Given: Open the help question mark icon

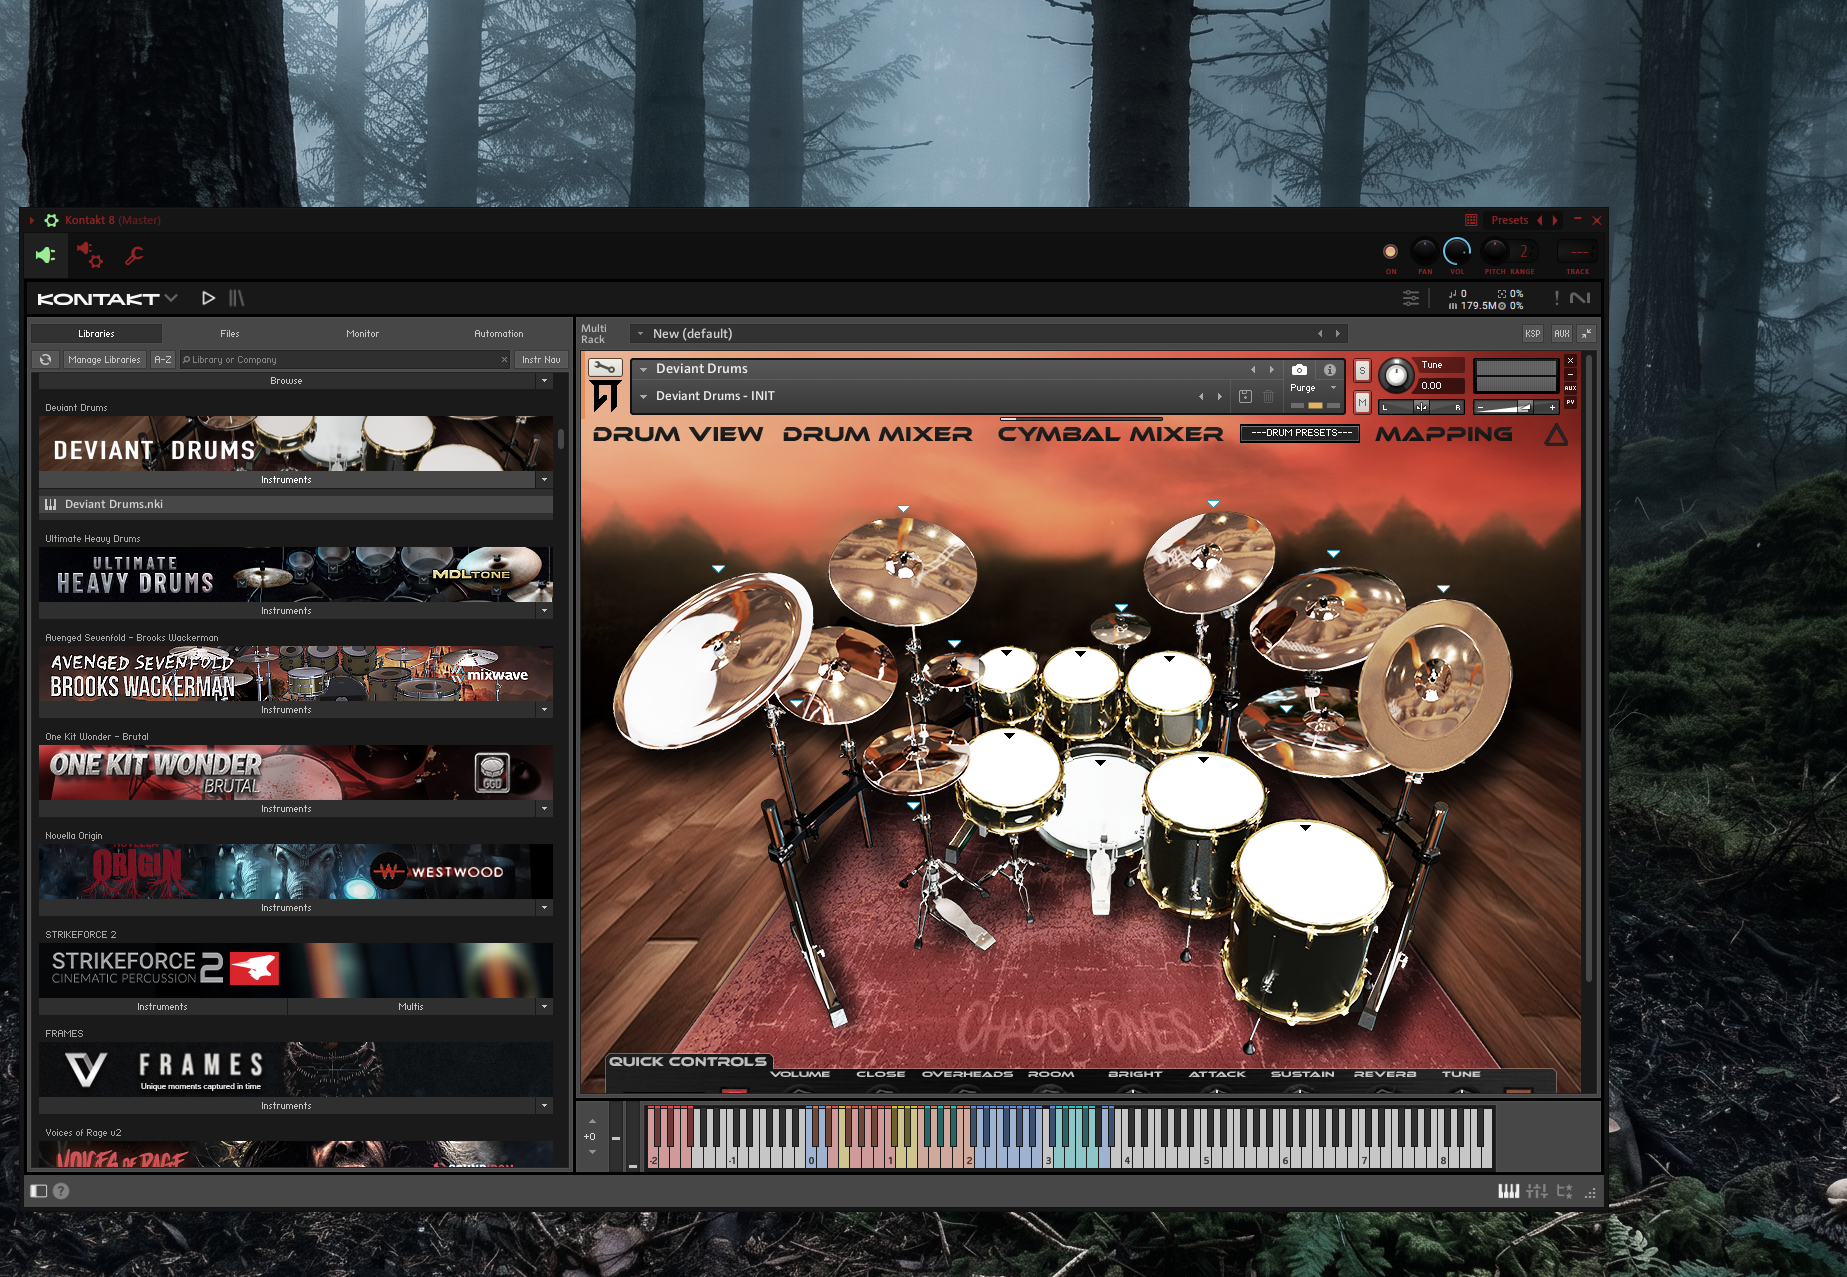Looking at the screenshot, I should point(61,1191).
